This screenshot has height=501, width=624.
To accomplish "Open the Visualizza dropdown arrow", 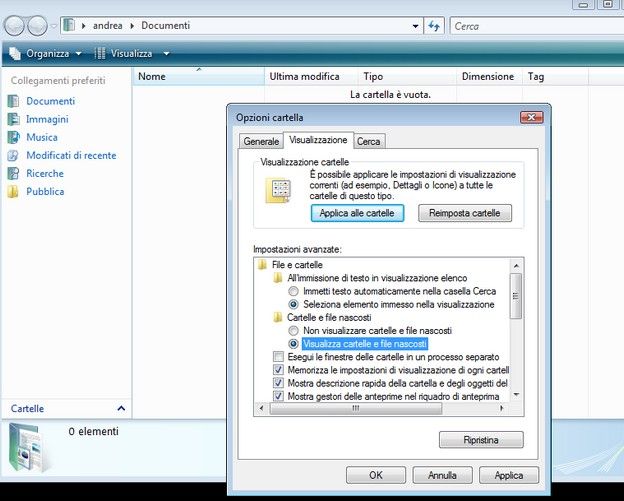I will pos(166,53).
